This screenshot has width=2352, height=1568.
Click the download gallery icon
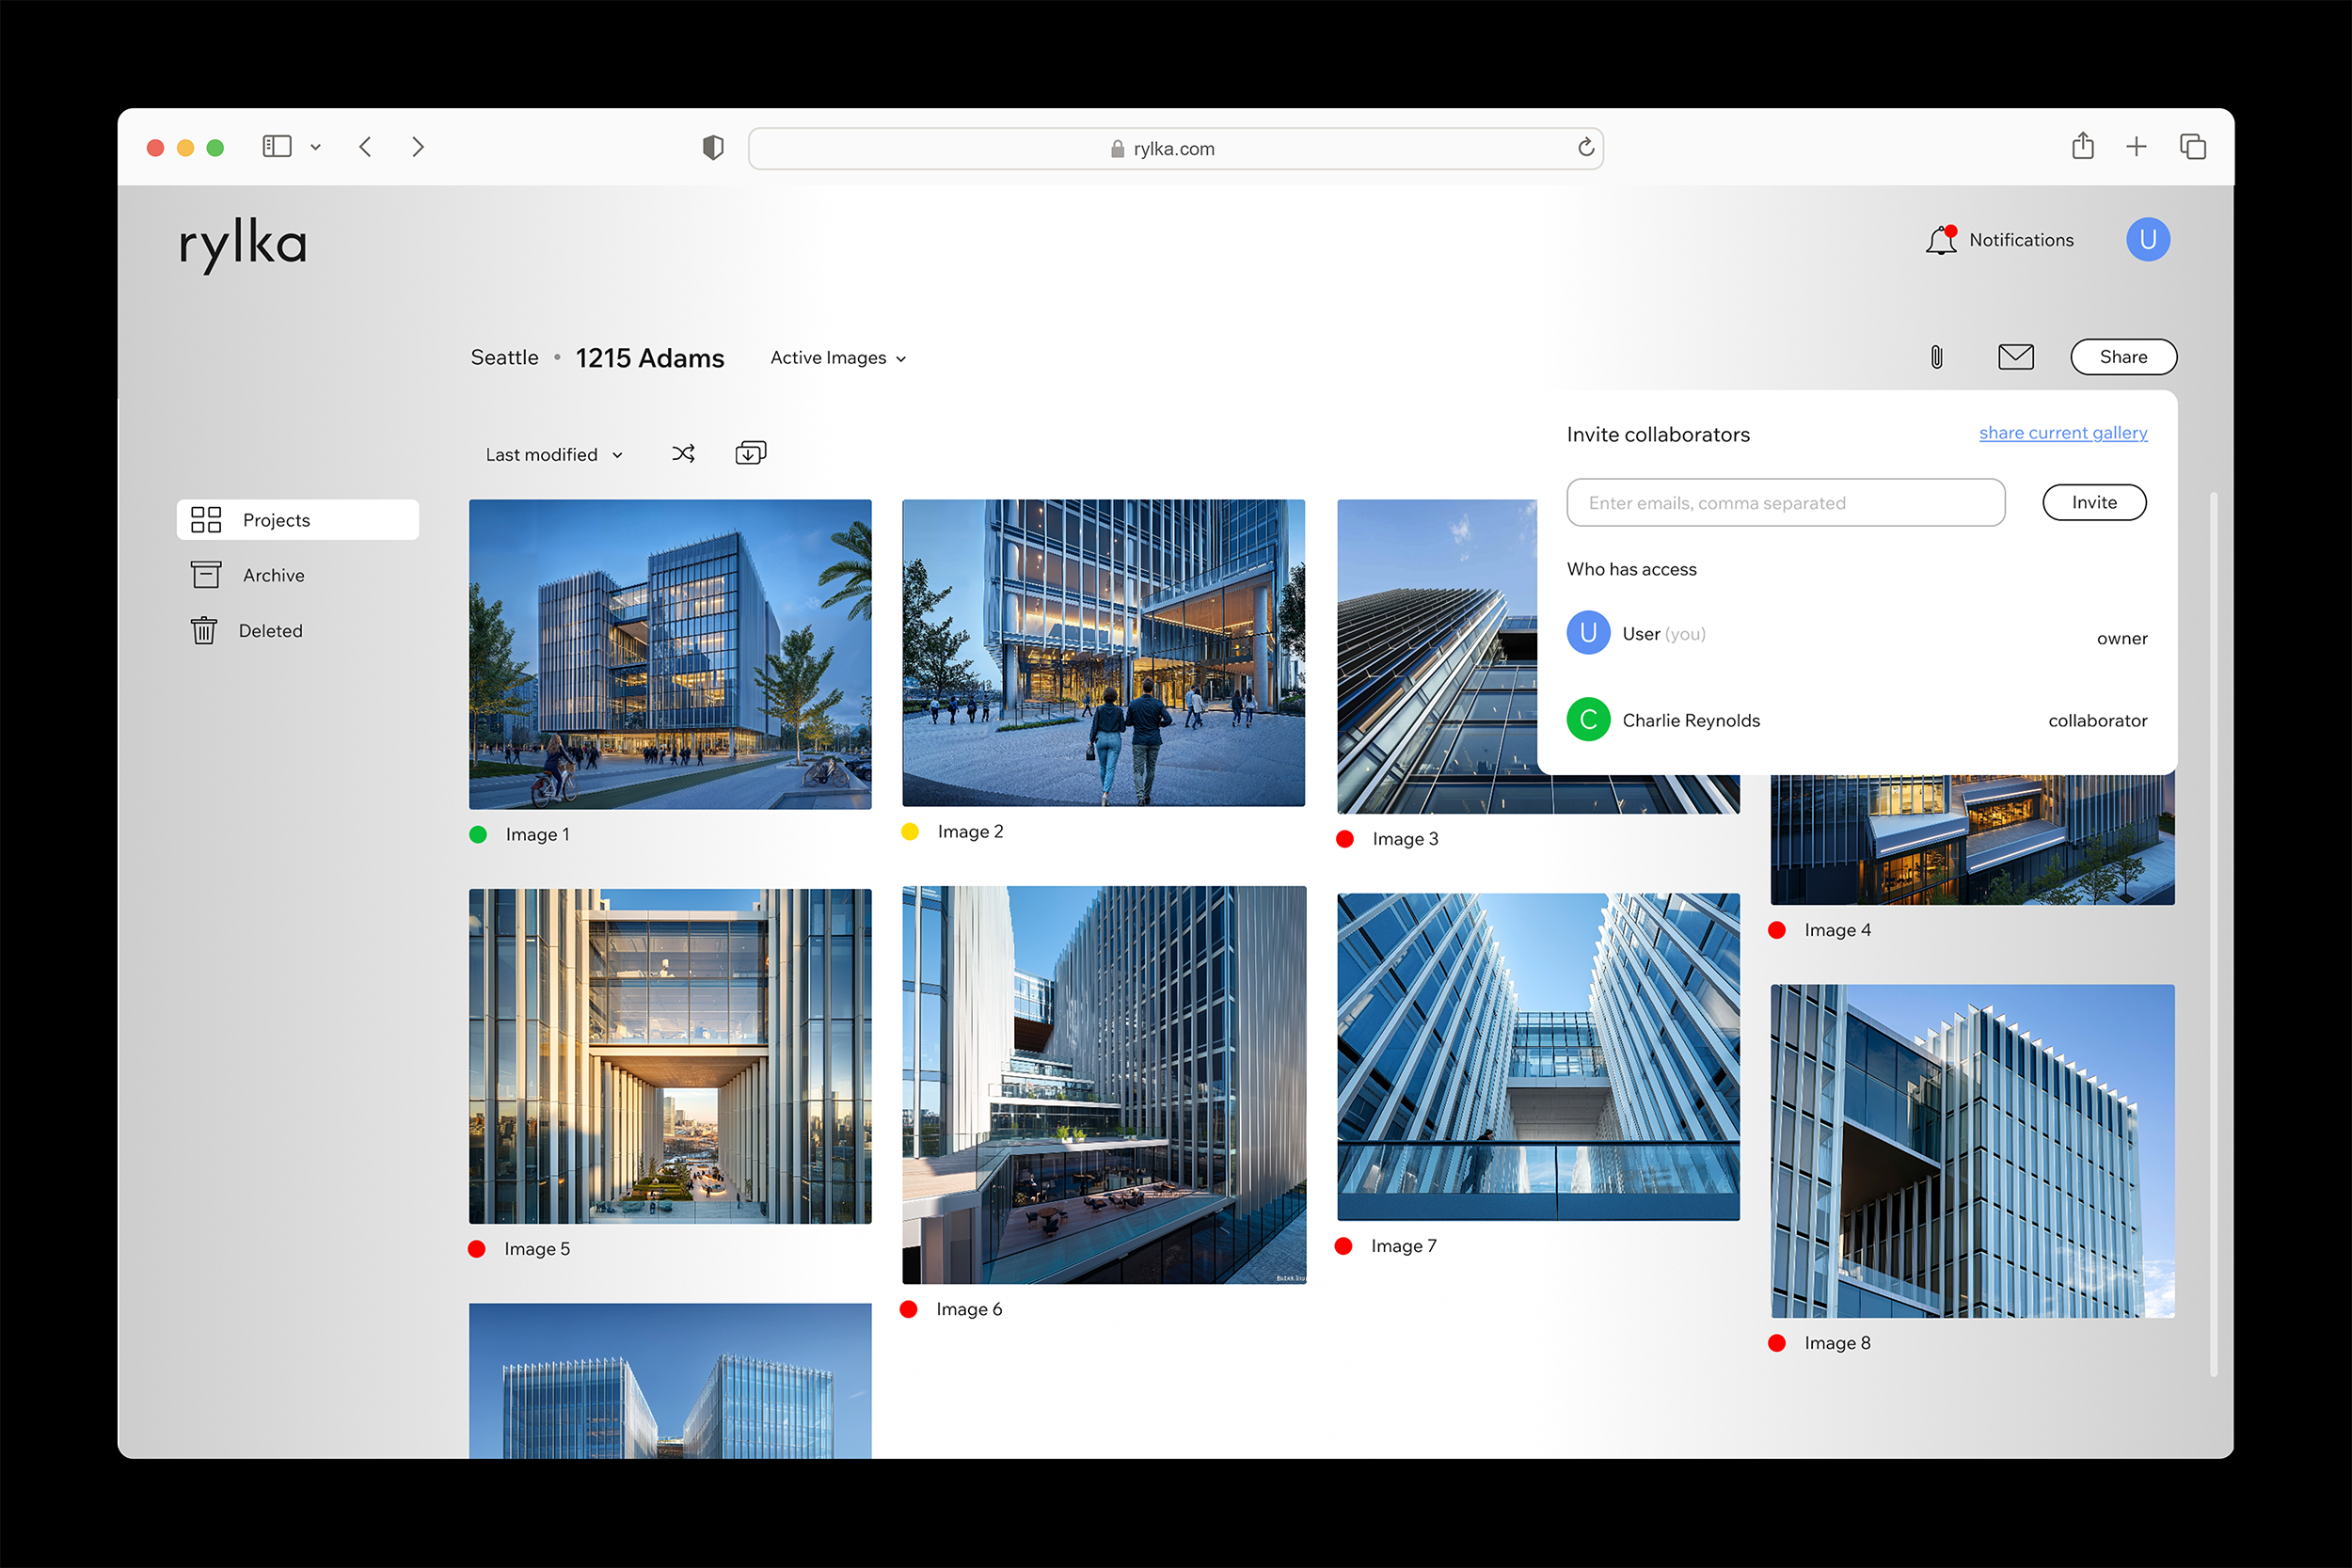(x=750, y=454)
